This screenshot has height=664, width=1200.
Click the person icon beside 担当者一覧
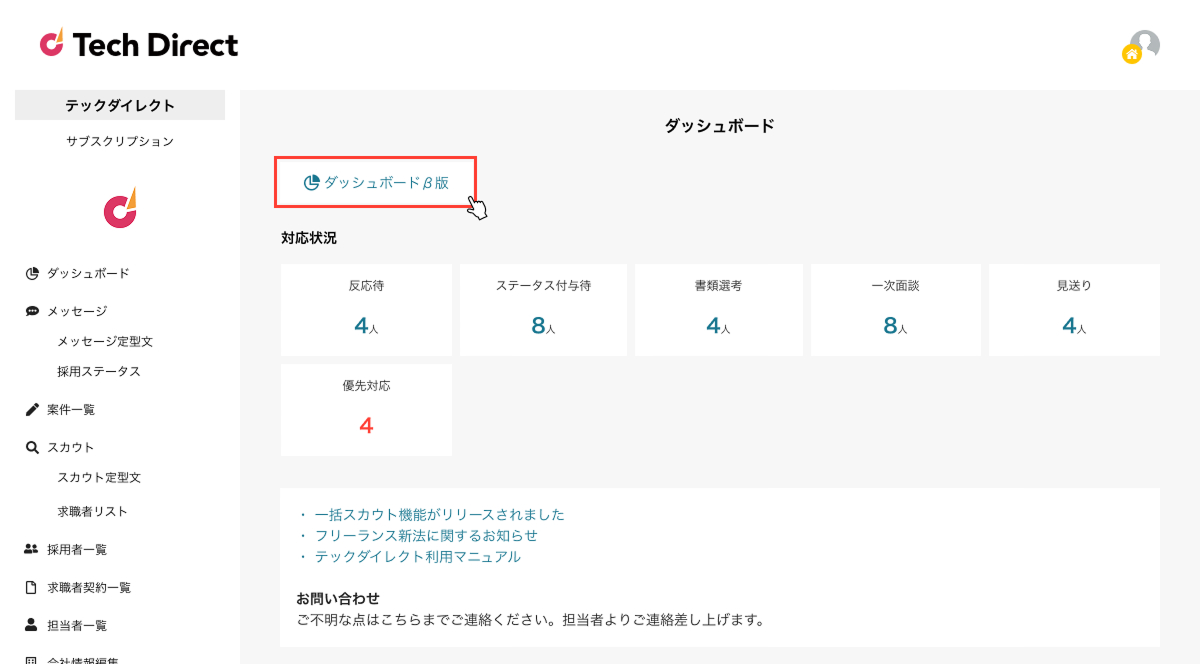tap(32, 625)
